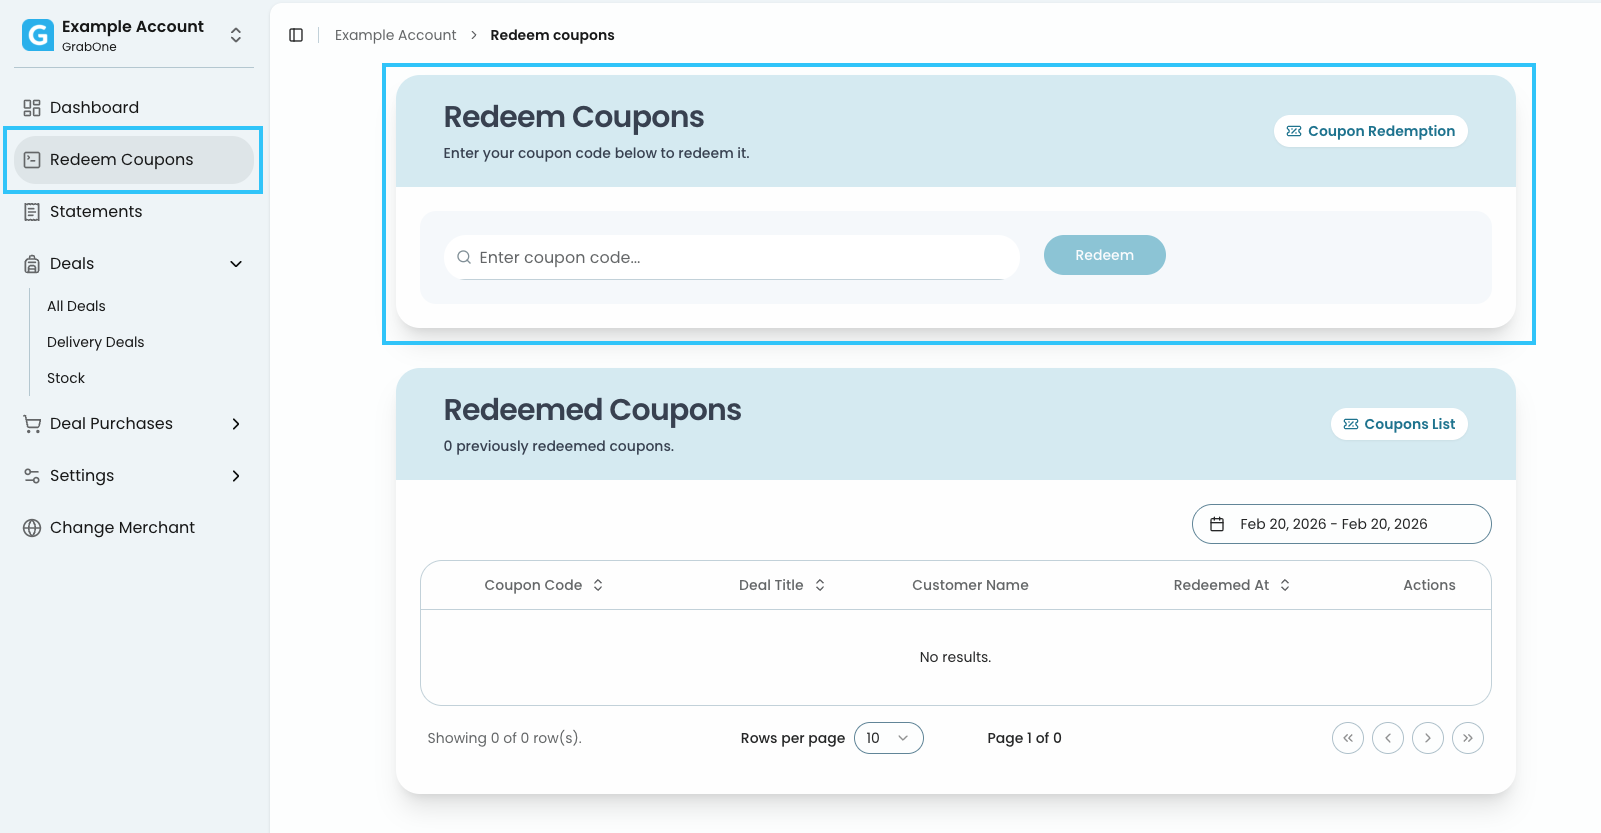The height and width of the screenshot is (833, 1601).
Task: Jump to last results page
Action: coord(1467,738)
